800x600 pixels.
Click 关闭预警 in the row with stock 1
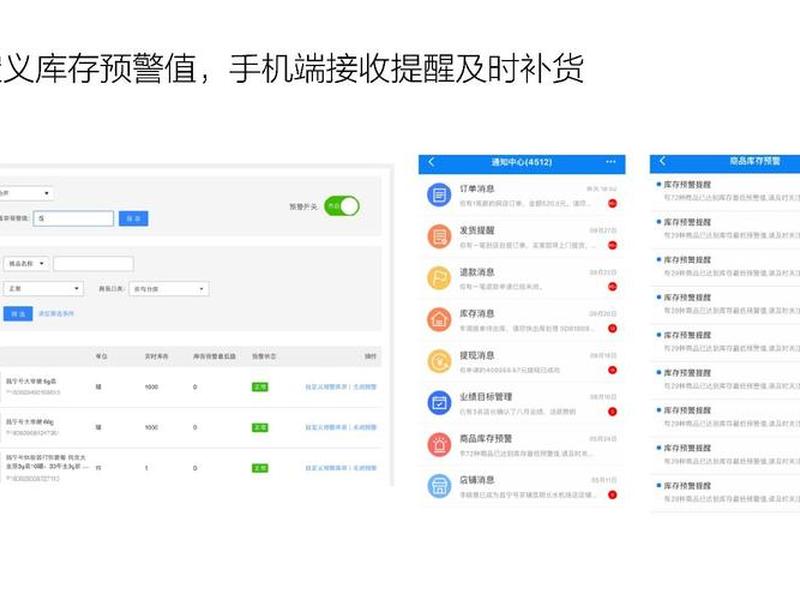click(365, 468)
